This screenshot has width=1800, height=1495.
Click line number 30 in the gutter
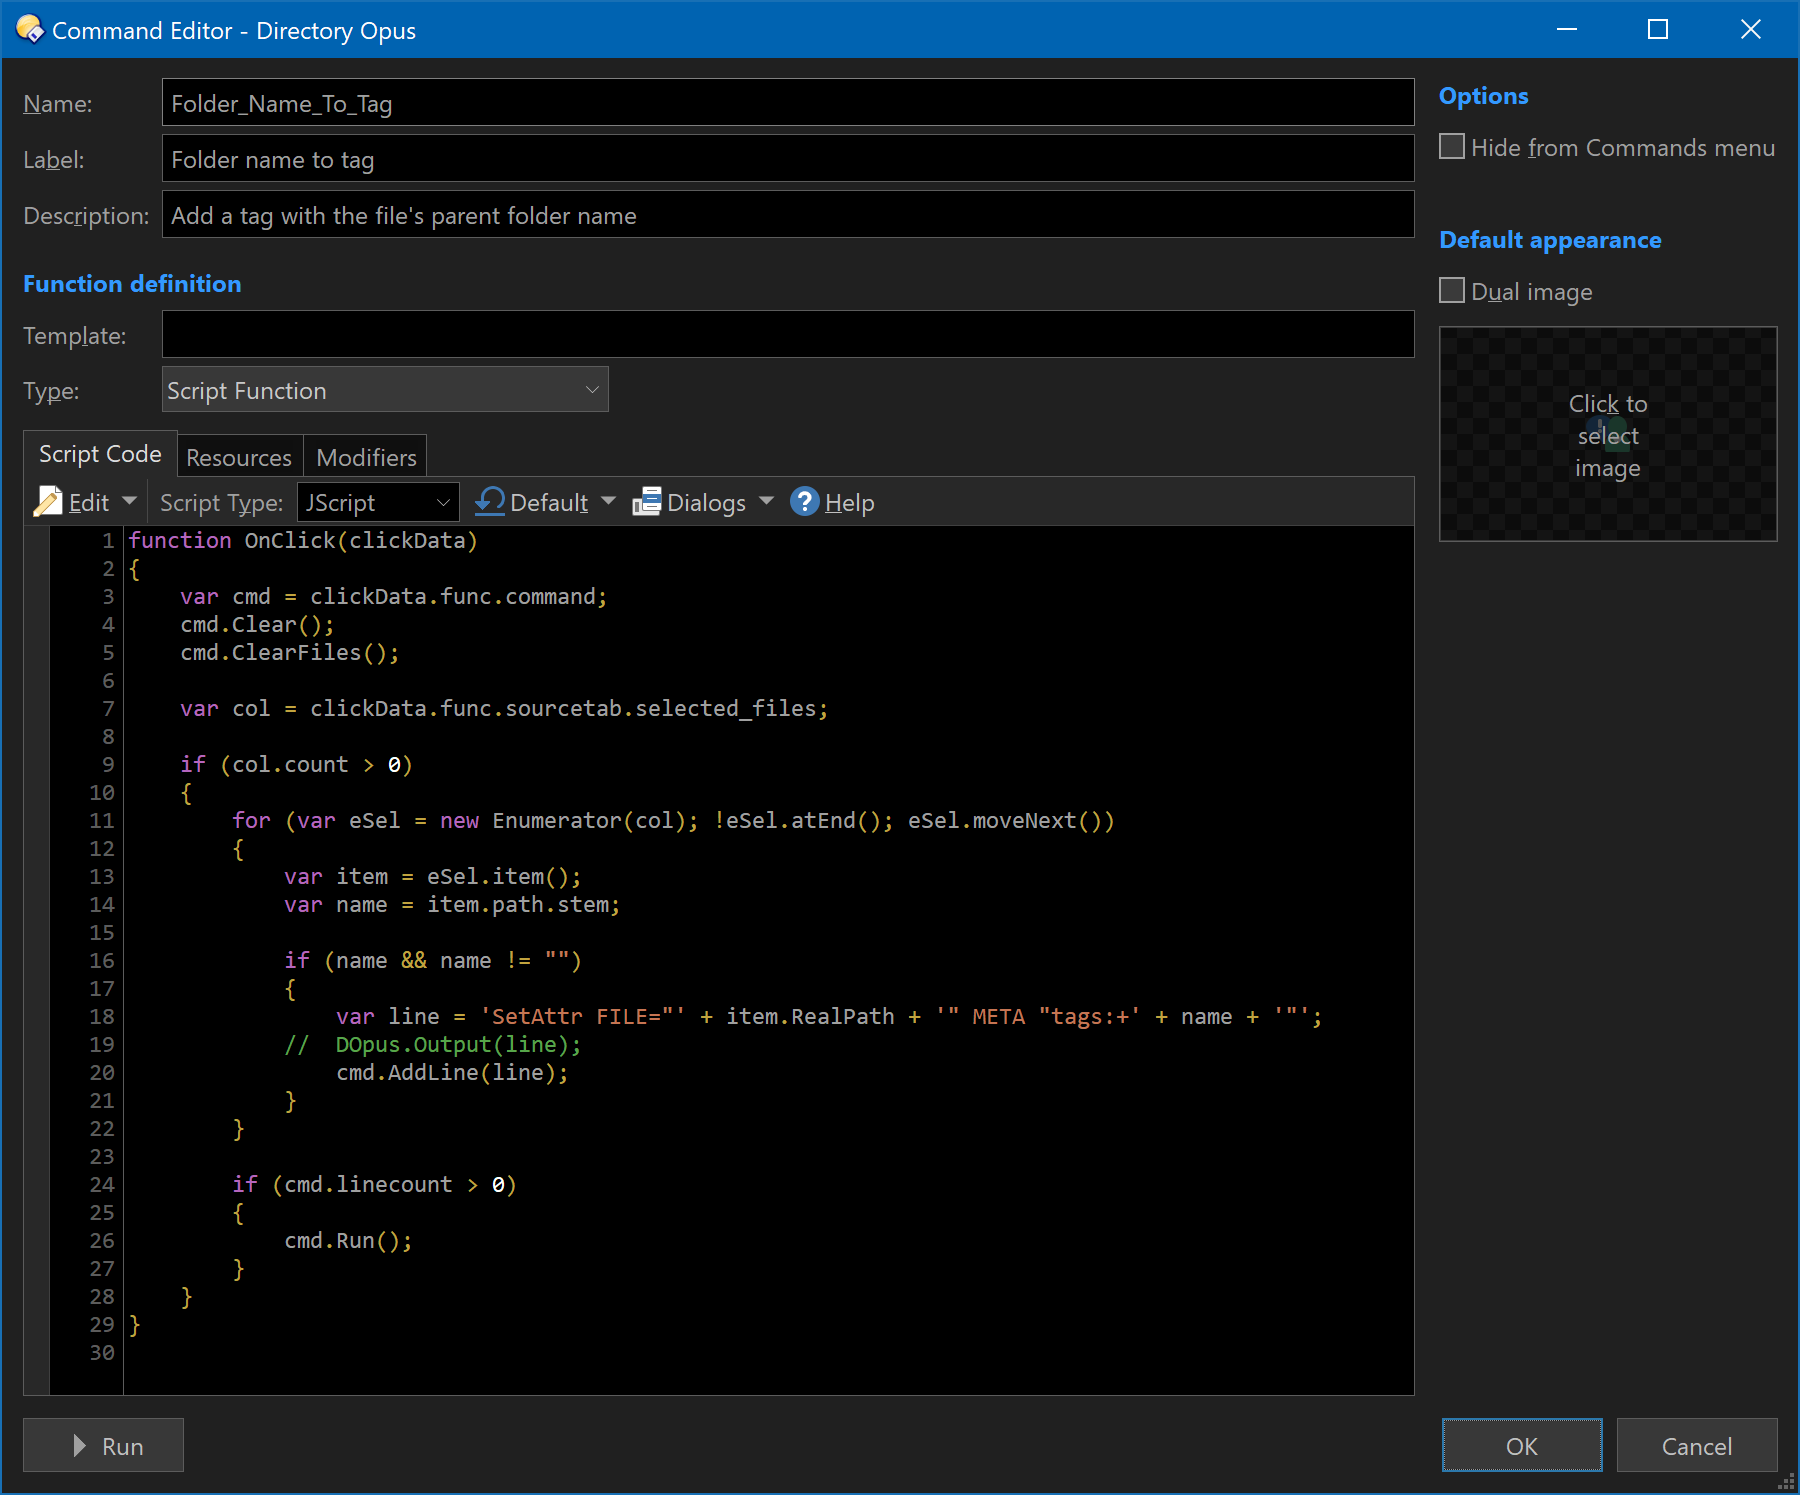[102, 1352]
